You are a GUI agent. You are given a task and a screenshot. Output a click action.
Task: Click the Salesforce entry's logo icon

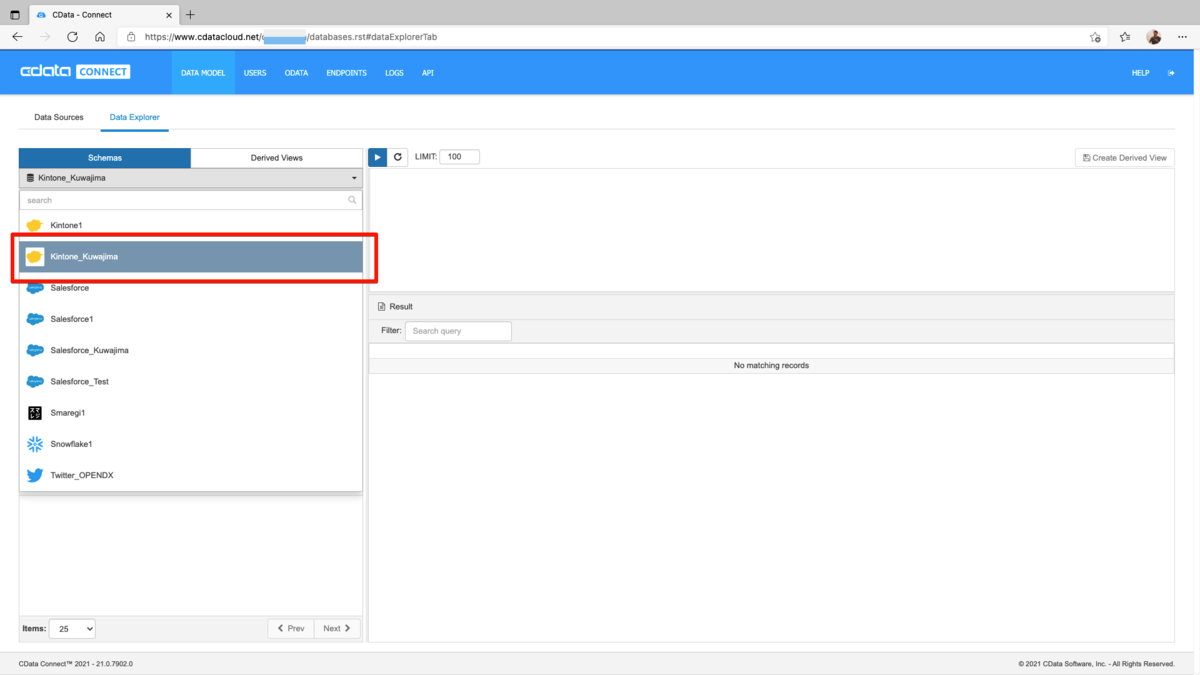(x=35, y=288)
